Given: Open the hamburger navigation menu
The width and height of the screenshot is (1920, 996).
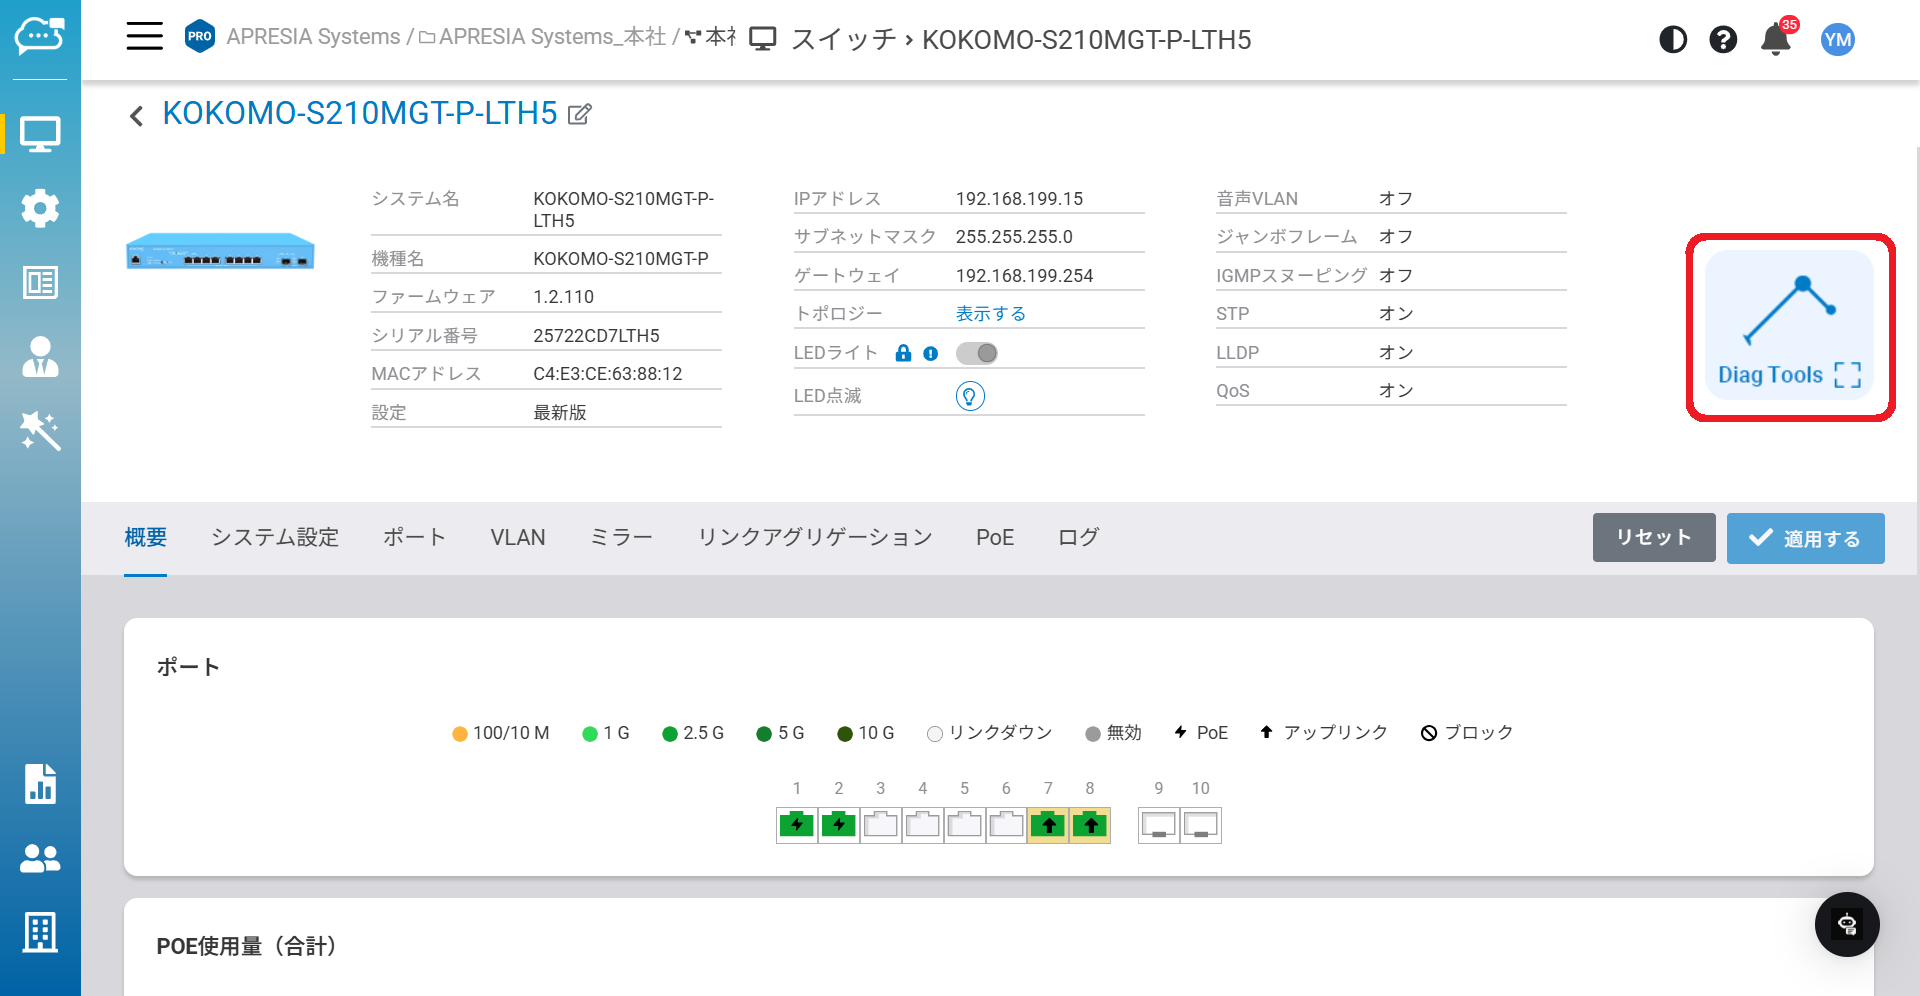Looking at the screenshot, I should [x=144, y=37].
